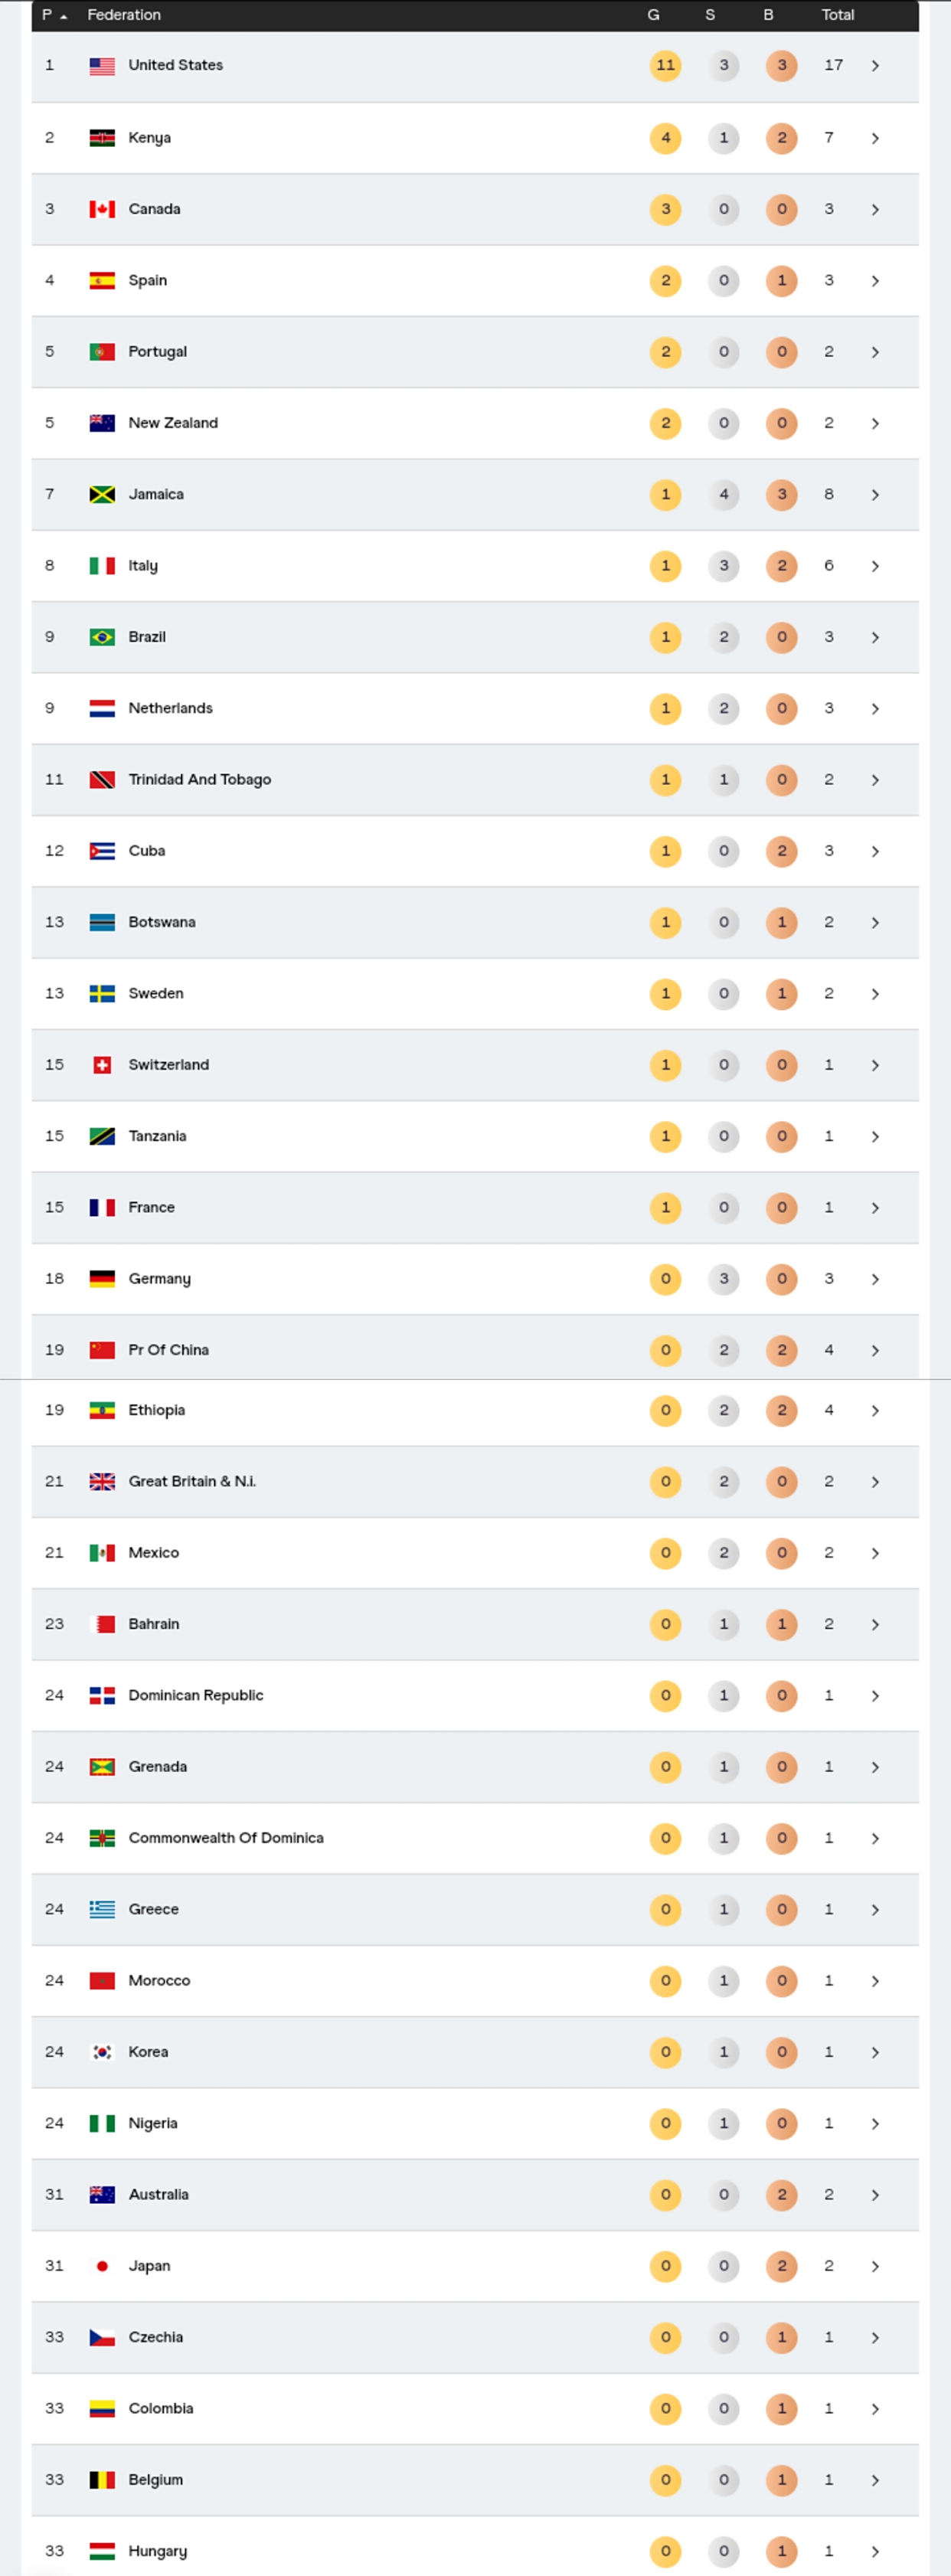This screenshot has height=2576, width=951.
Task: Click the Federation column header
Action: (124, 15)
